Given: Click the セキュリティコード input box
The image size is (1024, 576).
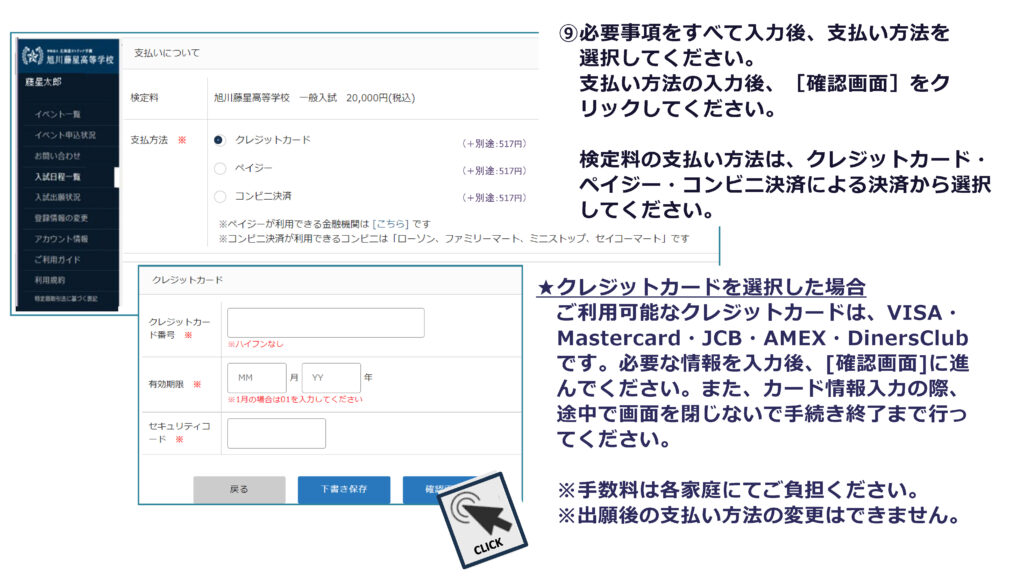Looking at the screenshot, I should [x=276, y=433].
